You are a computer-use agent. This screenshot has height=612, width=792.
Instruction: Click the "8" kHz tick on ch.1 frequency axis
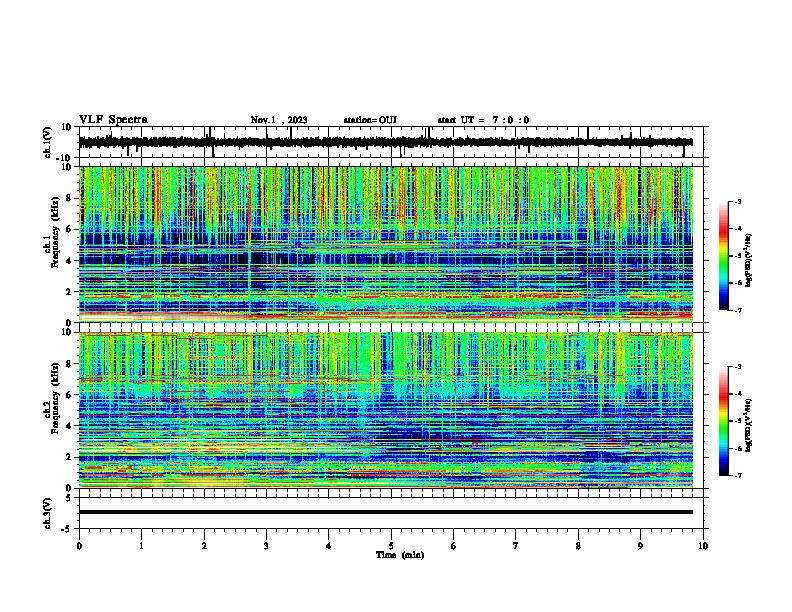[x=70, y=198]
